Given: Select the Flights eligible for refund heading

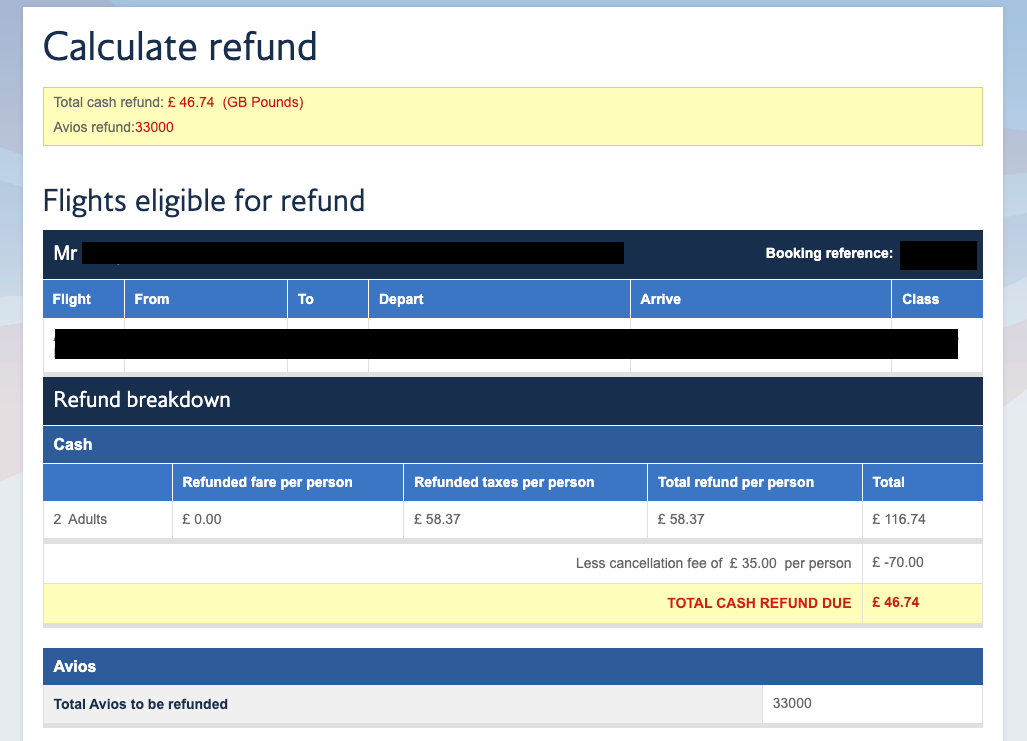Looking at the screenshot, I should (x=203, y=200).
